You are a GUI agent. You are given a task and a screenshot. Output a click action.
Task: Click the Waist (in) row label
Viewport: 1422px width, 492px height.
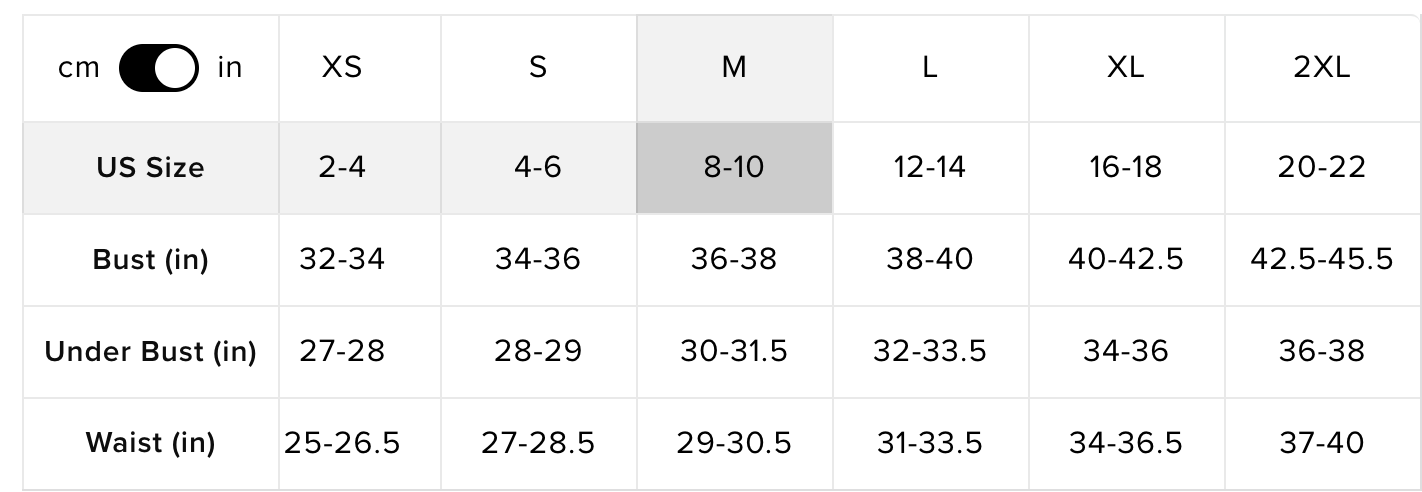[x=150, y=443]
